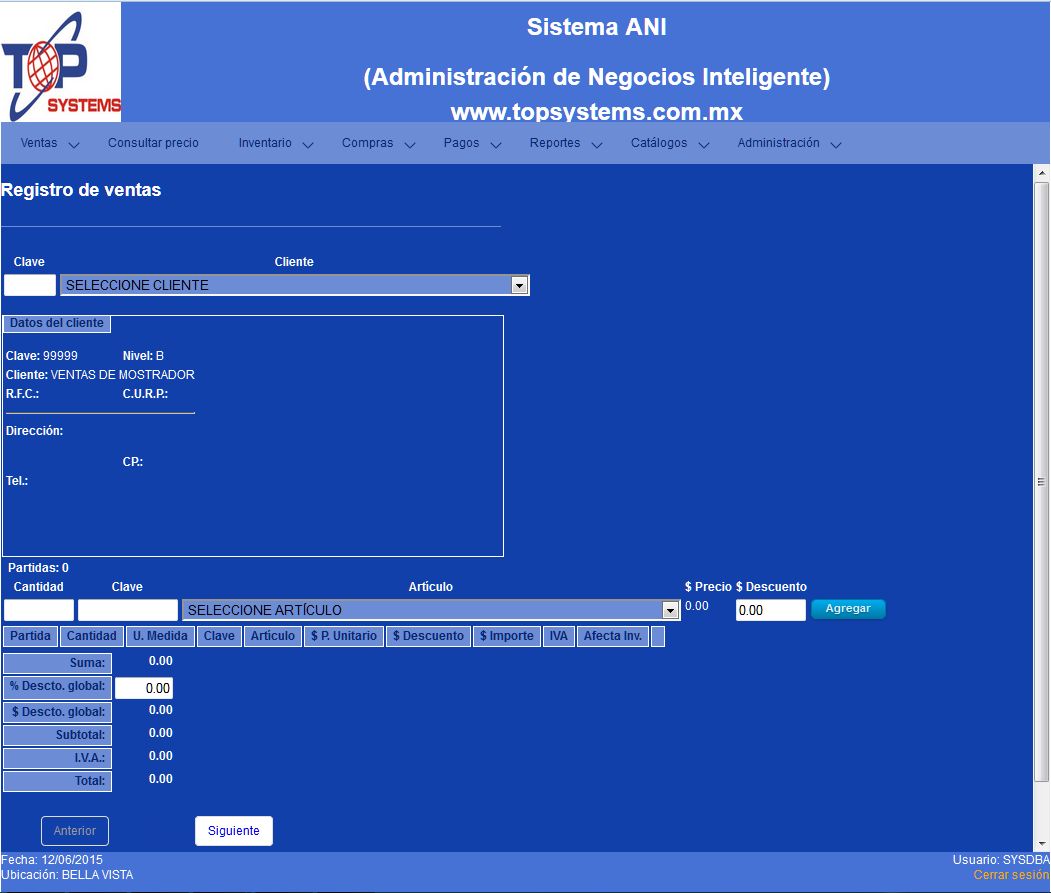Click the article Clave input field

127,610
